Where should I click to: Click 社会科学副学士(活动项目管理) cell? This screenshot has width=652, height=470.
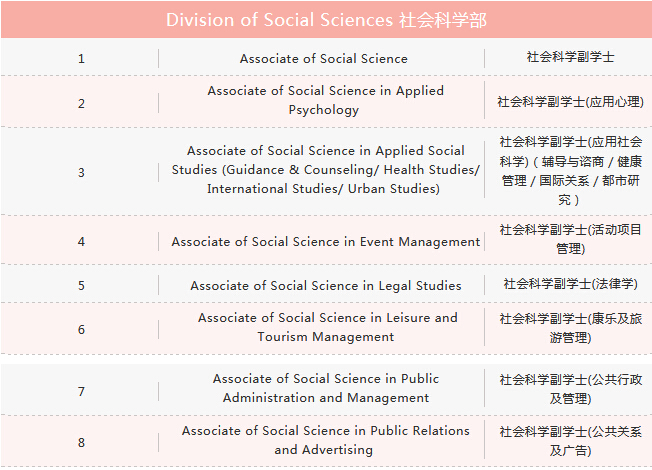[570, 239]
